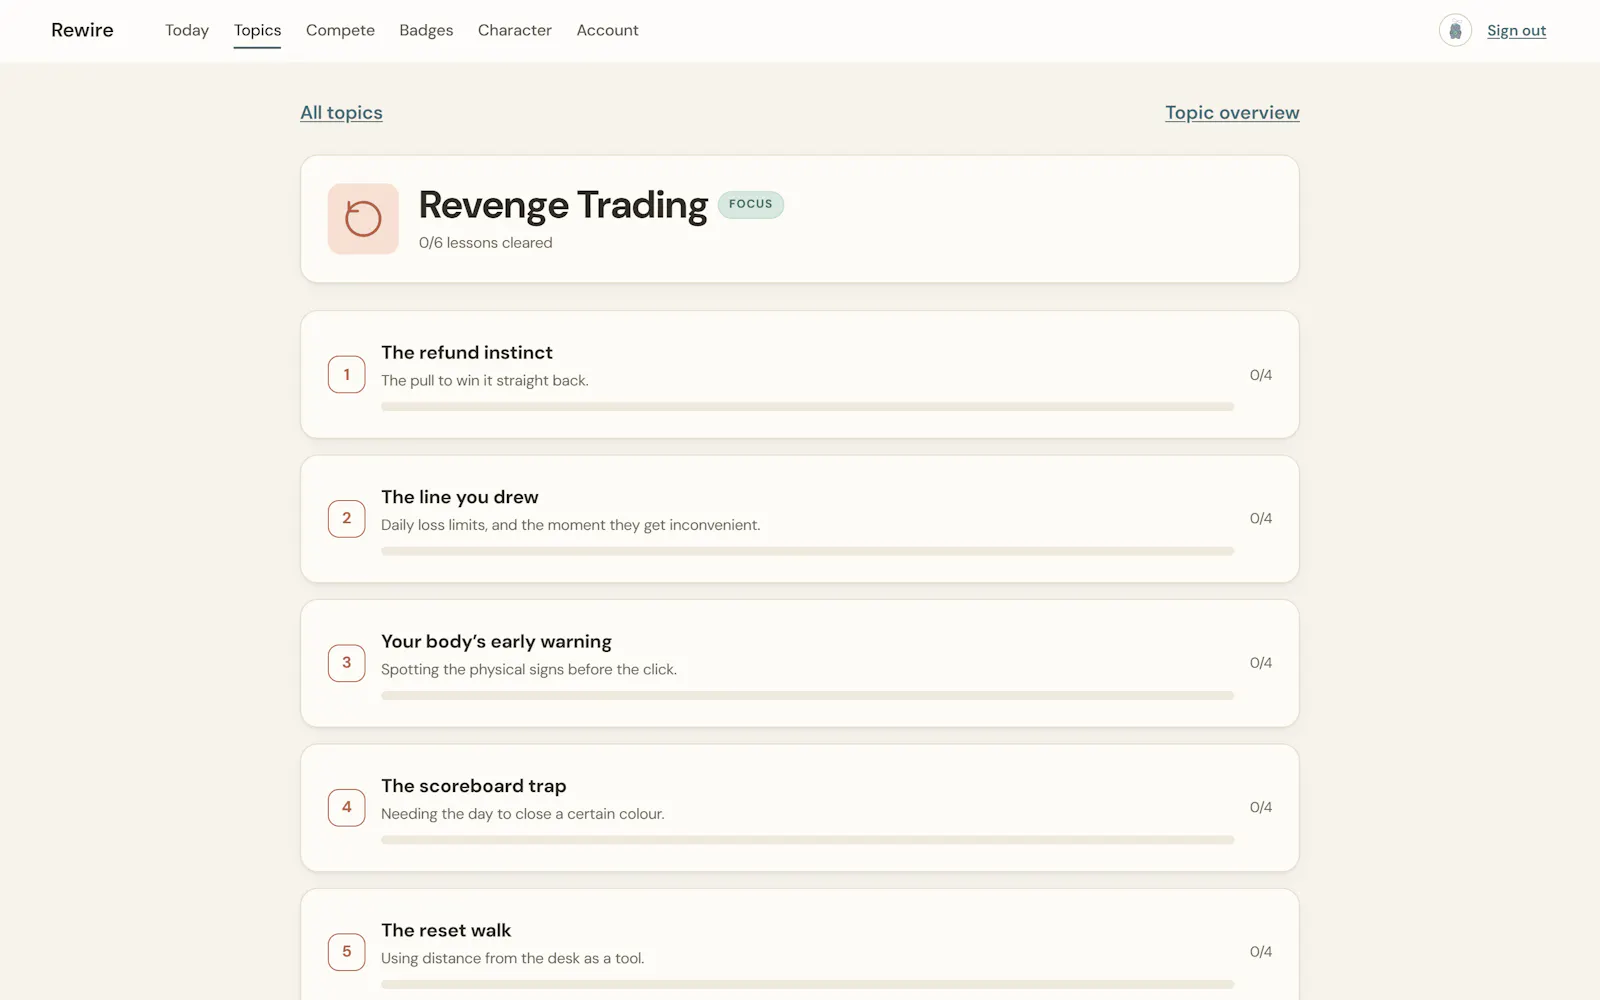Screen dimensions: 1600x1000
Task: Open The scoreboard trap lesson
Action: coord(800,808)
